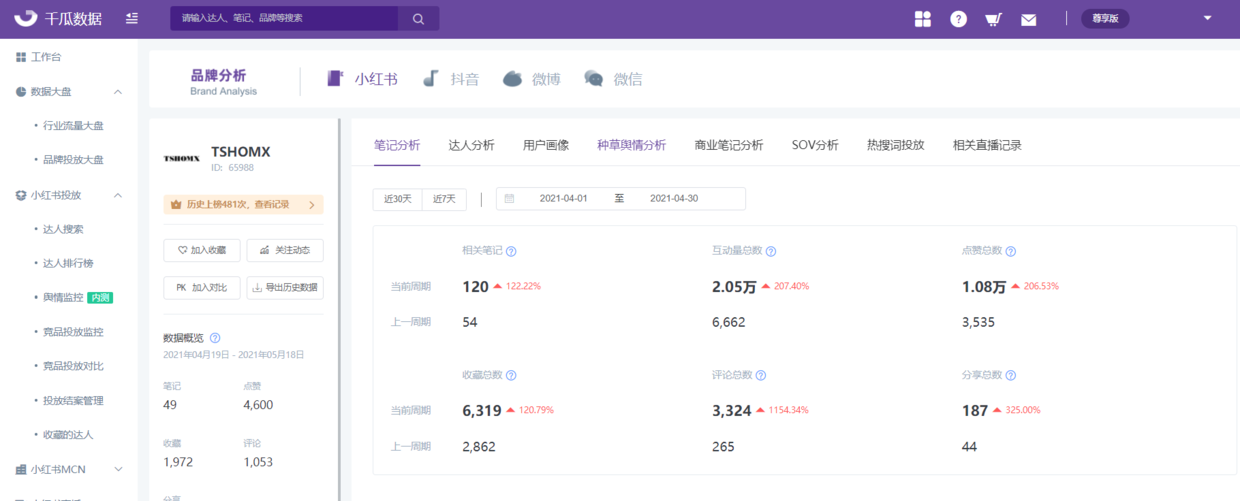Open 历史上榜481次 records link
The image size is (1240, 501).
tap(243, 204)
